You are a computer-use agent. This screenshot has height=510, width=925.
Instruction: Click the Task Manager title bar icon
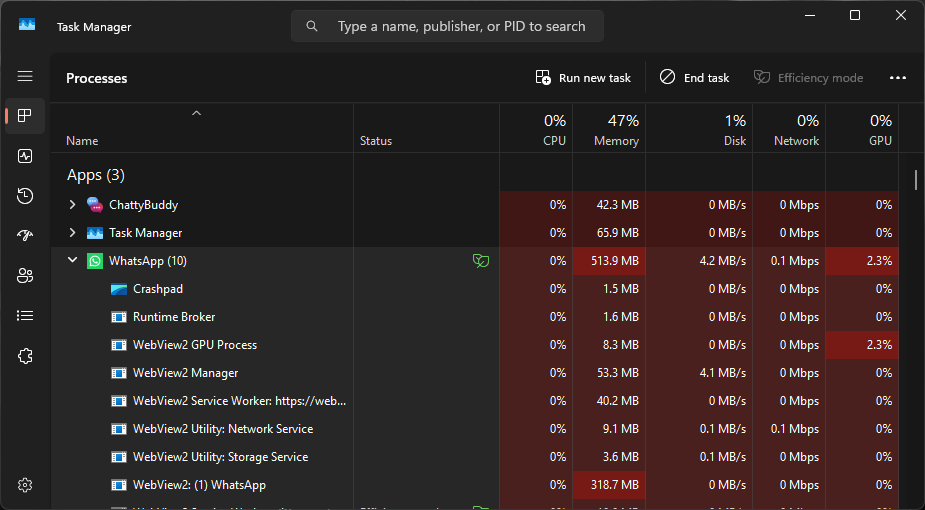27,24
